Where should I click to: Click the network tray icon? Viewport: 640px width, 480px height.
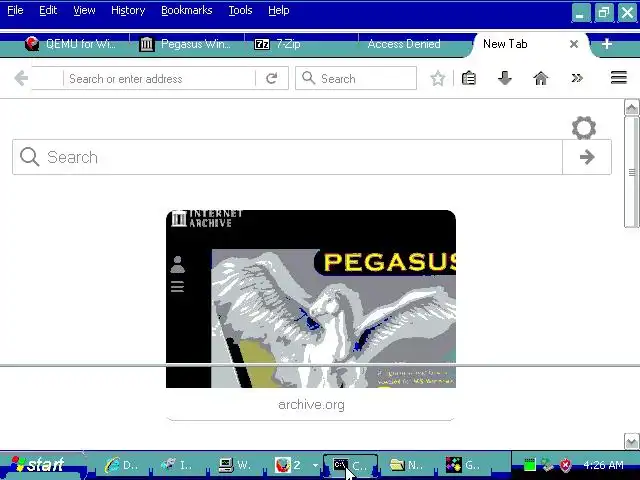tap(547, 464)
